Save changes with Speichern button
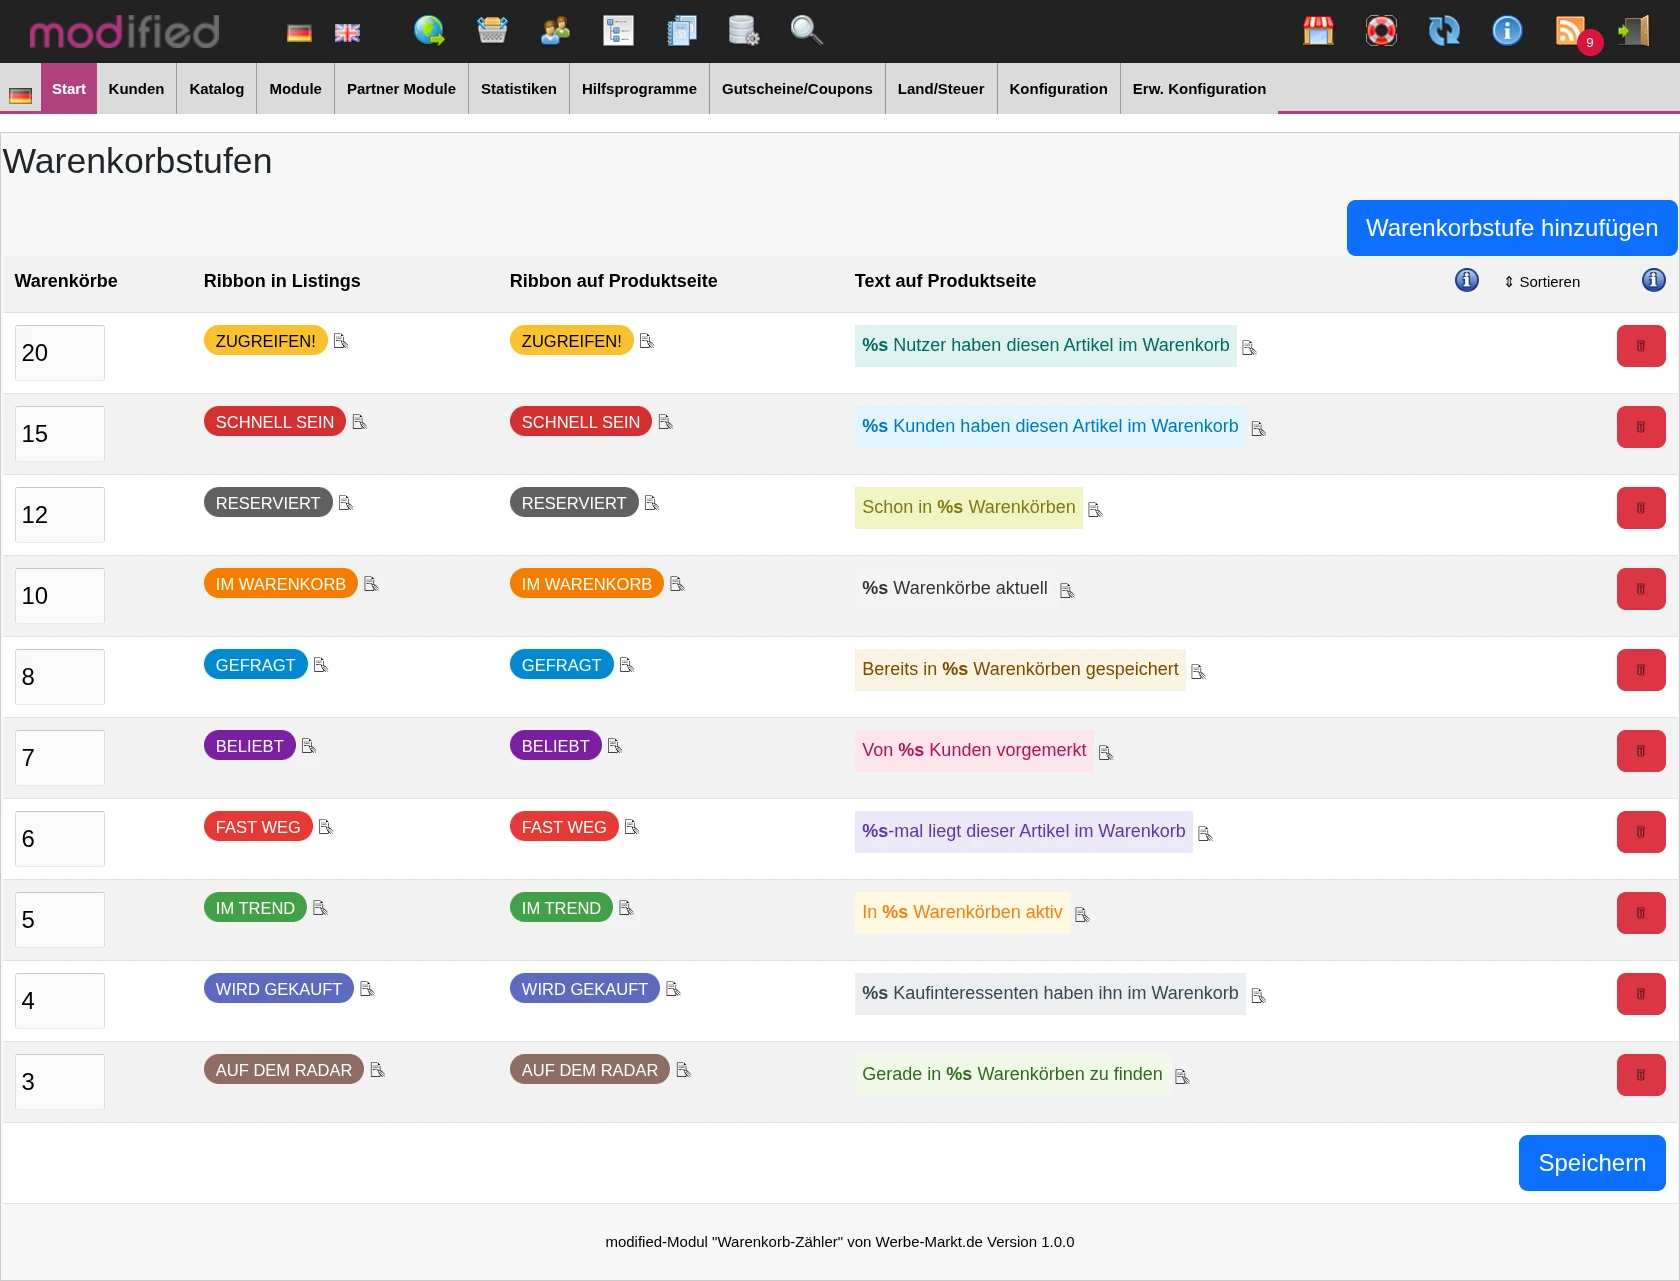The width and height of the screenshot is (1680, 1281). point(1592,1163)
